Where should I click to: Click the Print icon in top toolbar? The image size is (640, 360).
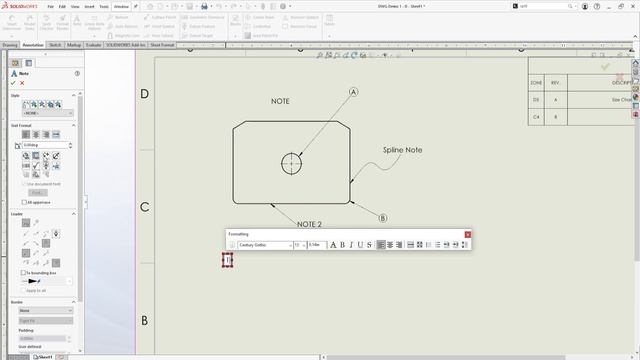click(204, 7)
